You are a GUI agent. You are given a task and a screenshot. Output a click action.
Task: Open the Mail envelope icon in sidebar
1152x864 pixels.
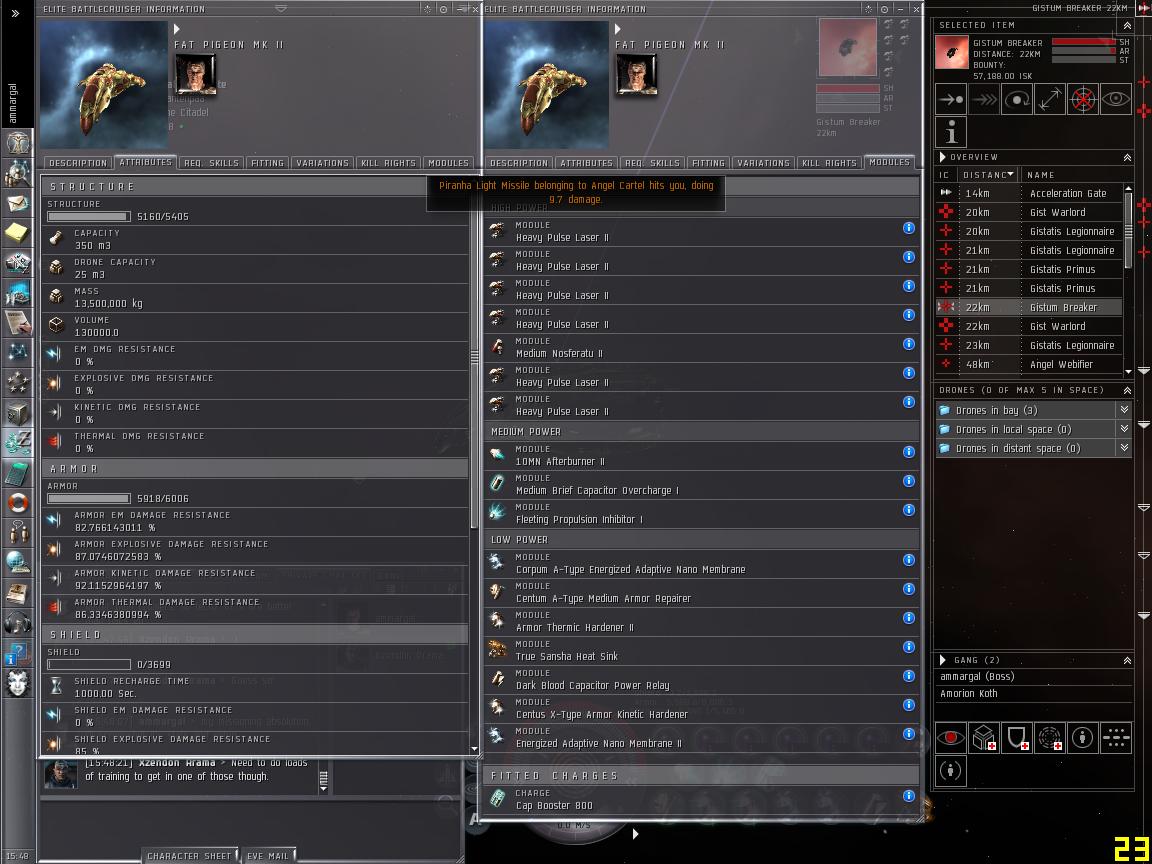click(17, 203)
